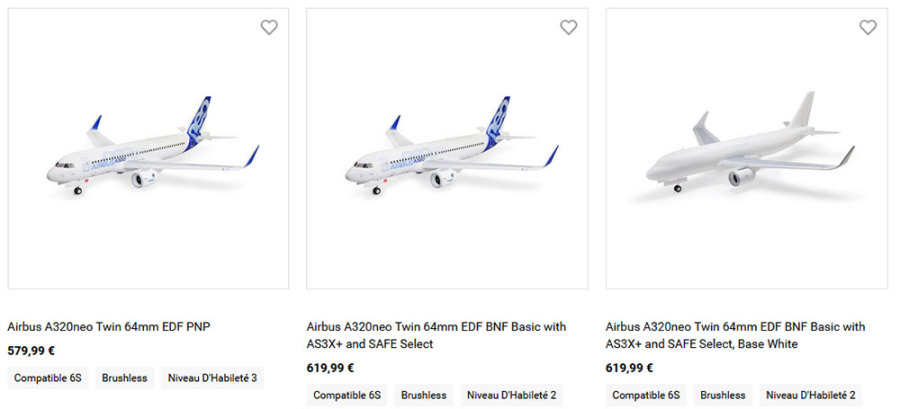The image size is (900, 409).
Task: Add the Base White A320neo to wishlist
Action: [x=868, y=28]
